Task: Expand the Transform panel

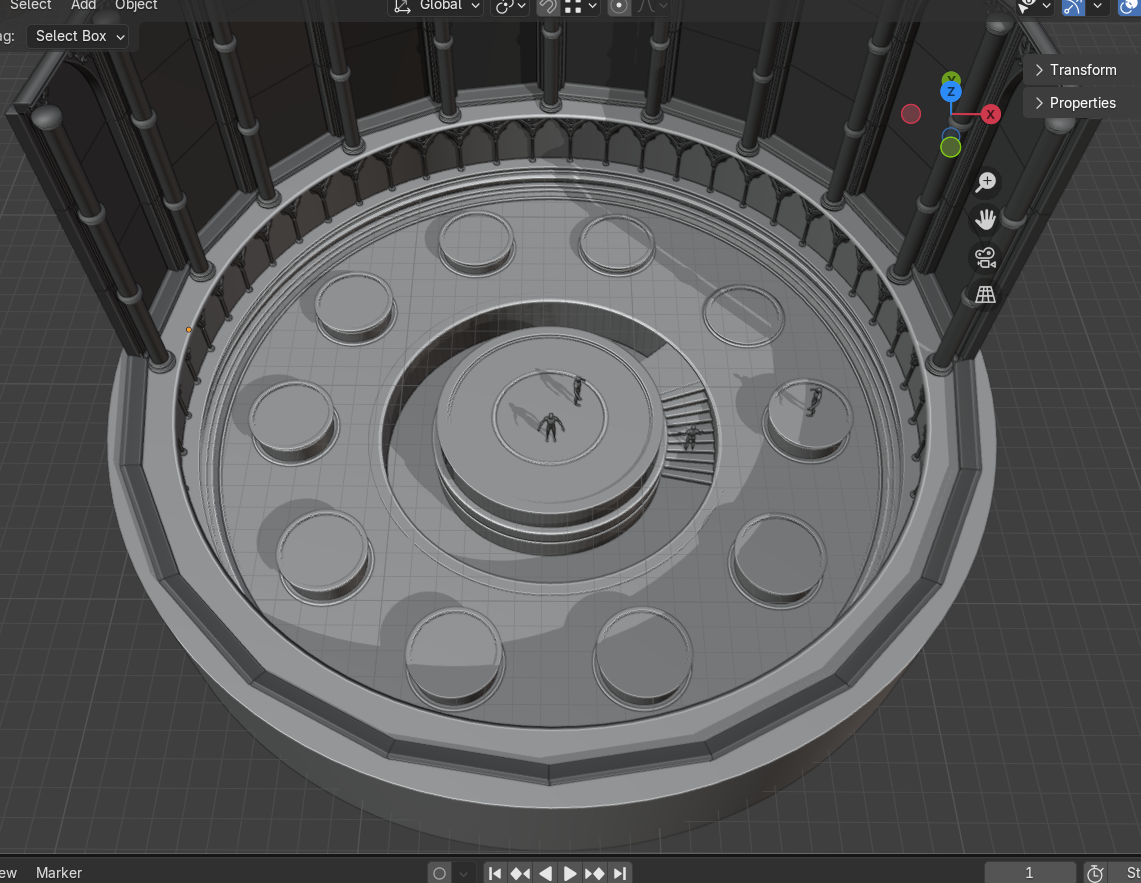Action: coord(1076,70)
